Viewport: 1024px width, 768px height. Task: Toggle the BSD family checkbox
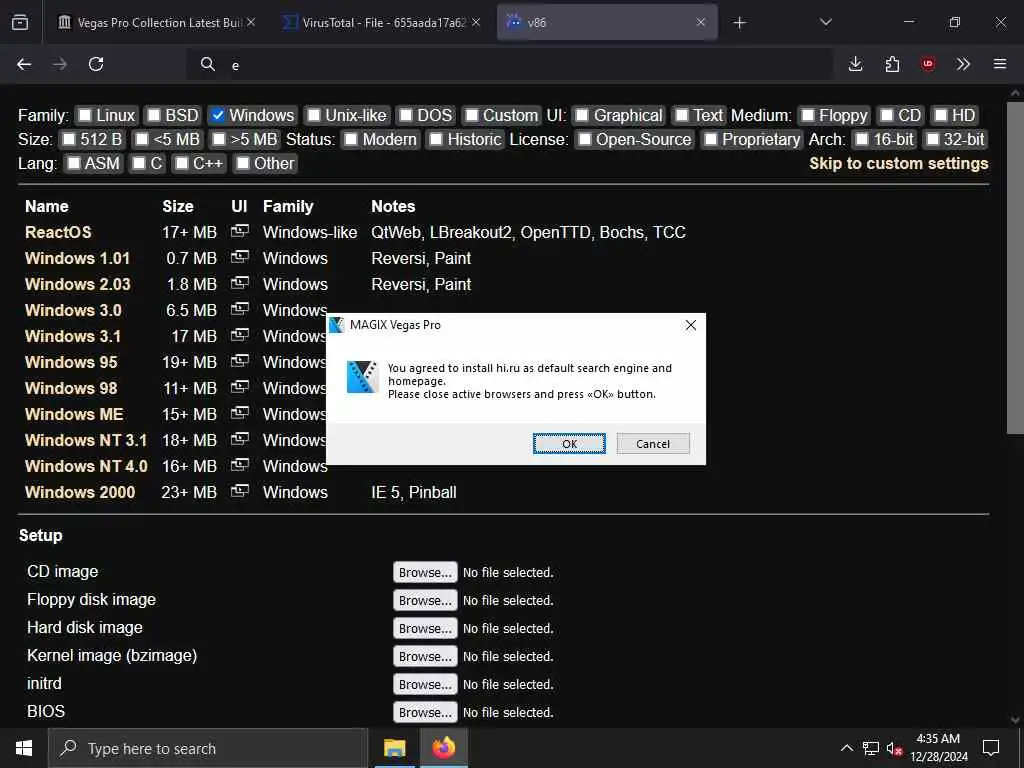click(153, 116)
